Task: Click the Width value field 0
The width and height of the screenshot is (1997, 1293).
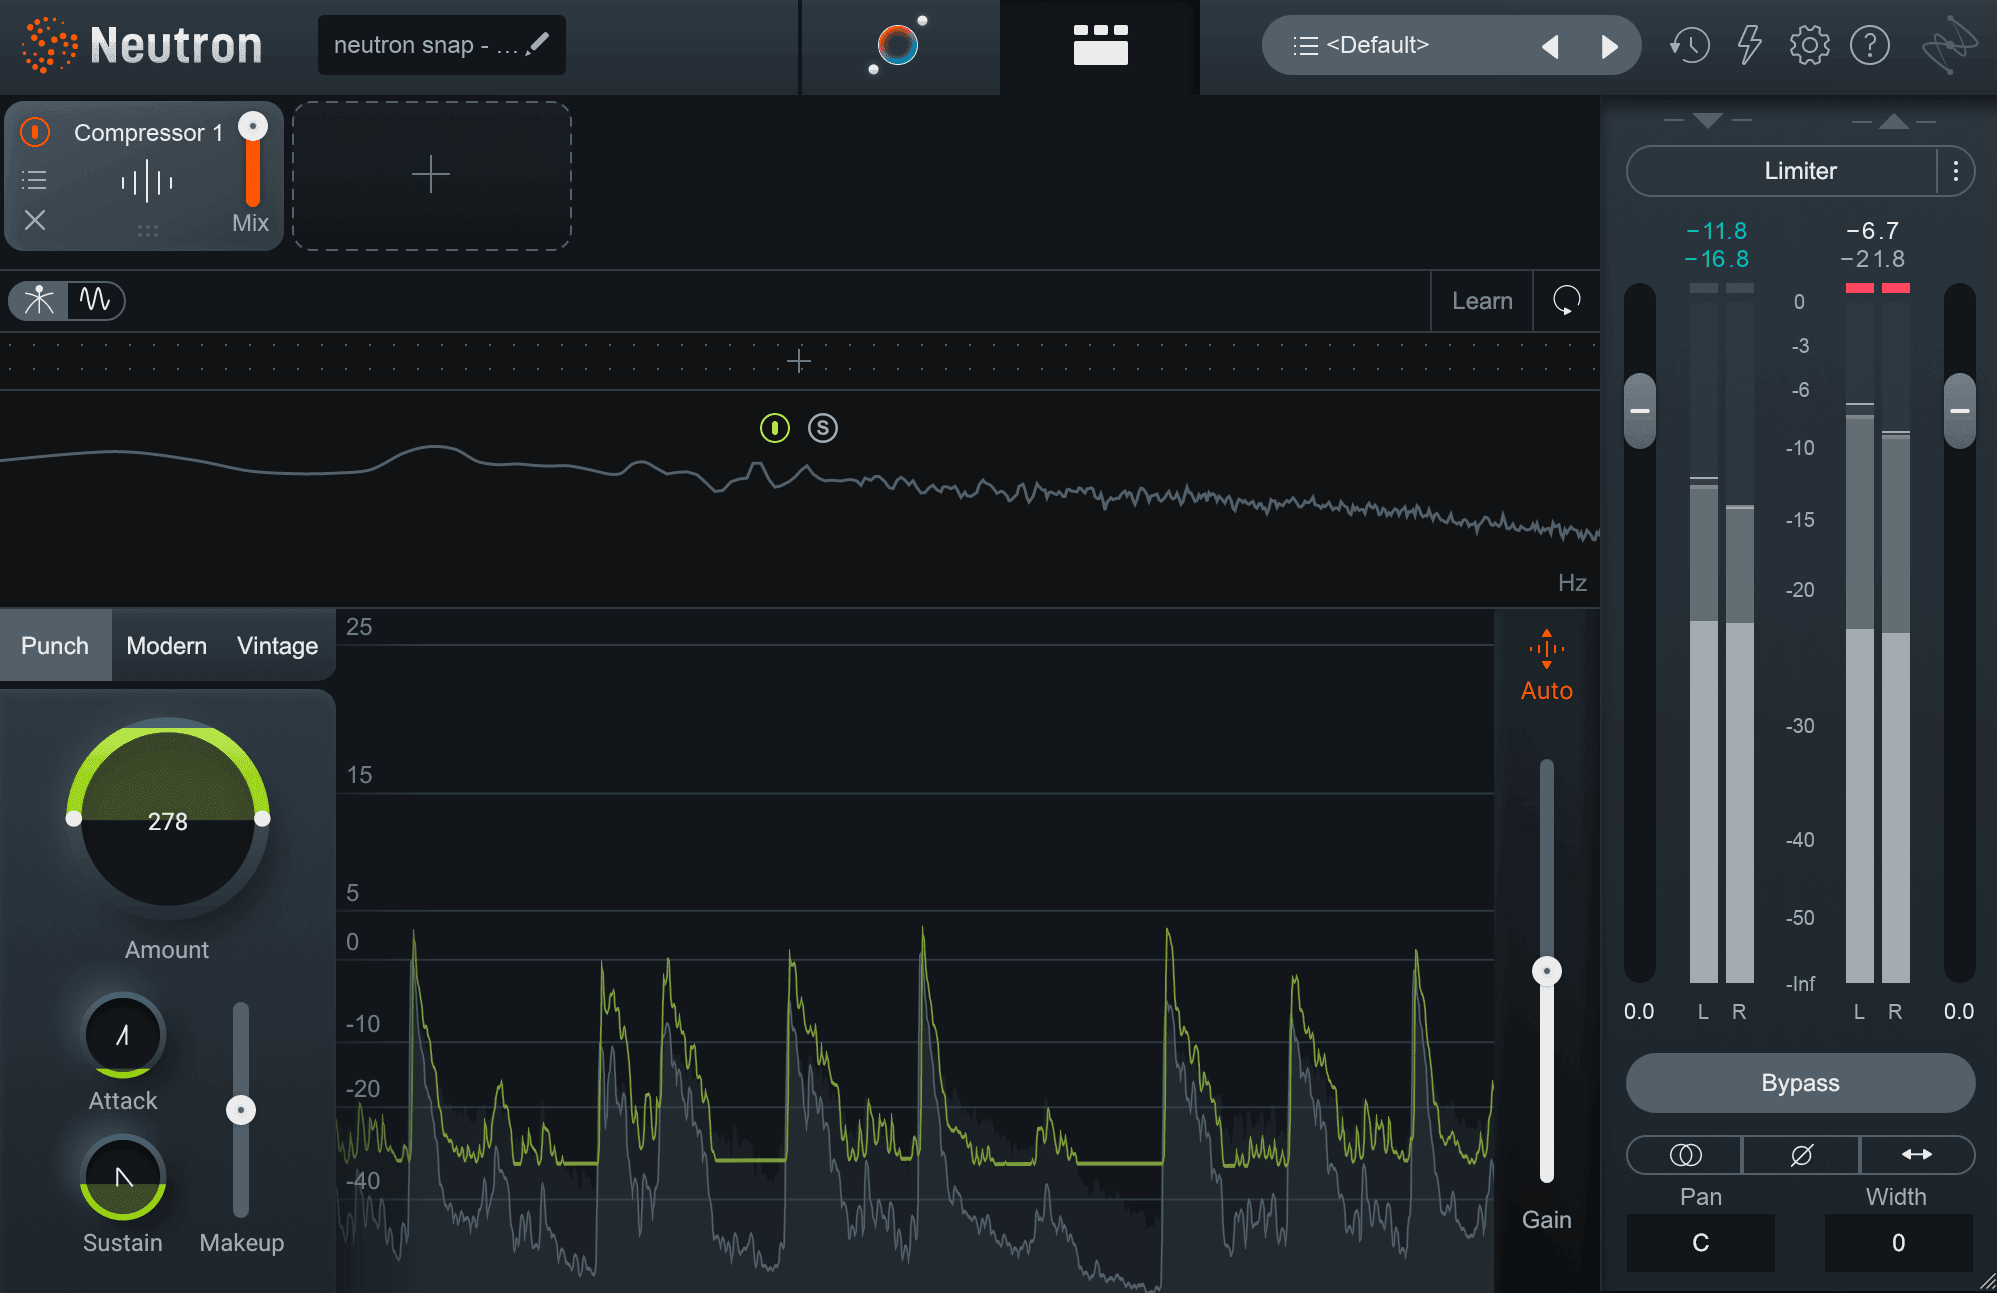Action: [1898, 1243]
